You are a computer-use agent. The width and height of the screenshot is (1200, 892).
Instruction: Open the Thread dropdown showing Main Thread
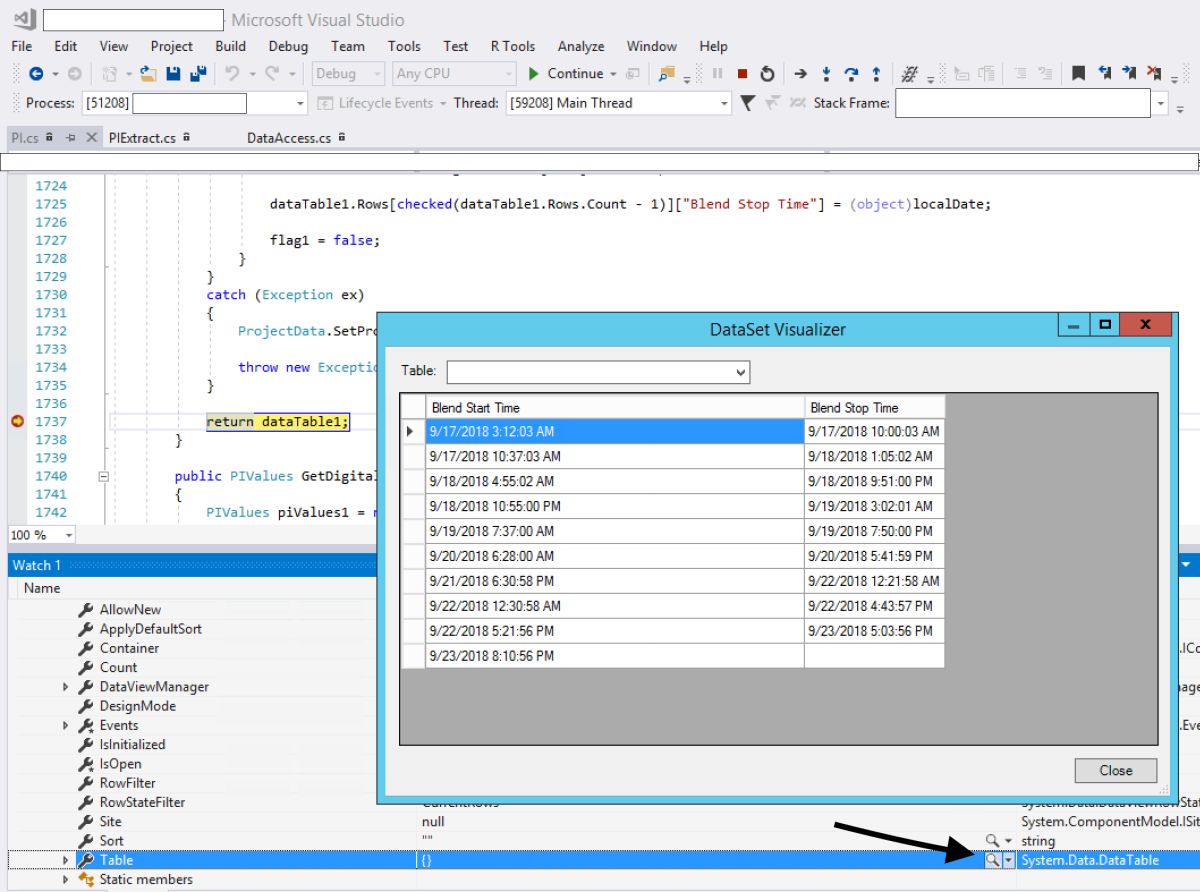pos(724,103)
